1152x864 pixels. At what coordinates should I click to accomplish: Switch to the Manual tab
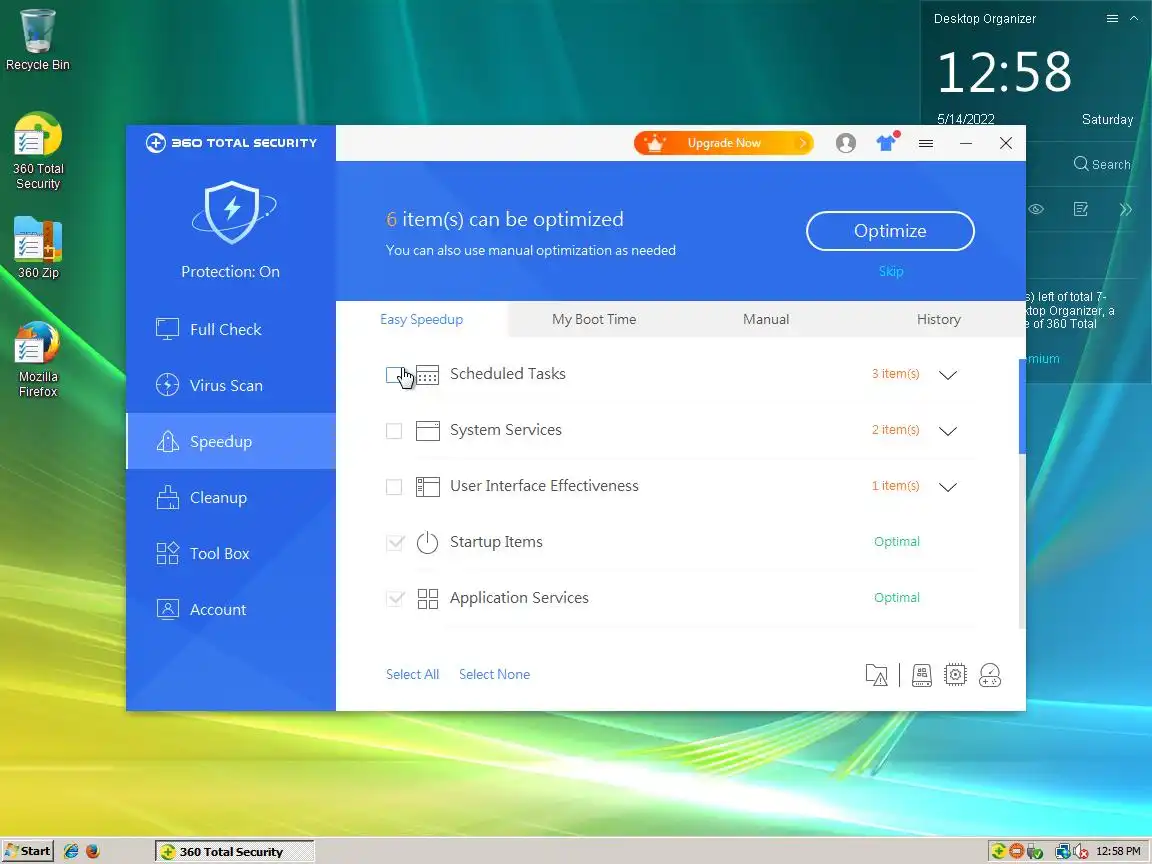(766, 319)
